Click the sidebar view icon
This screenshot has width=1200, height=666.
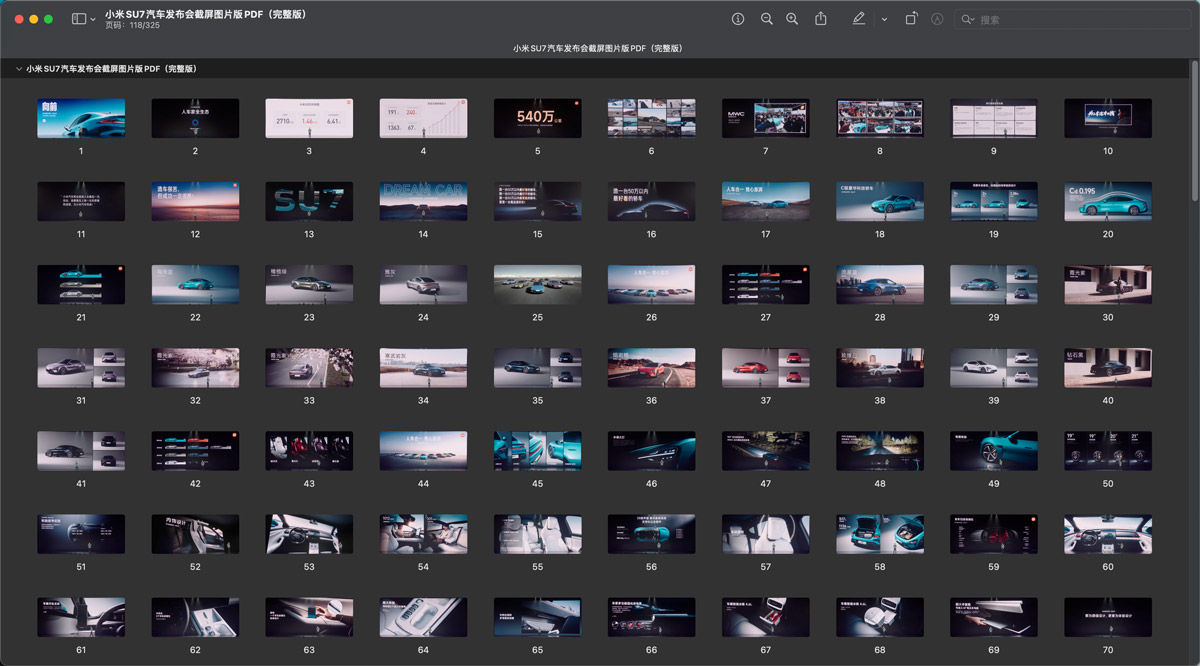79,19
